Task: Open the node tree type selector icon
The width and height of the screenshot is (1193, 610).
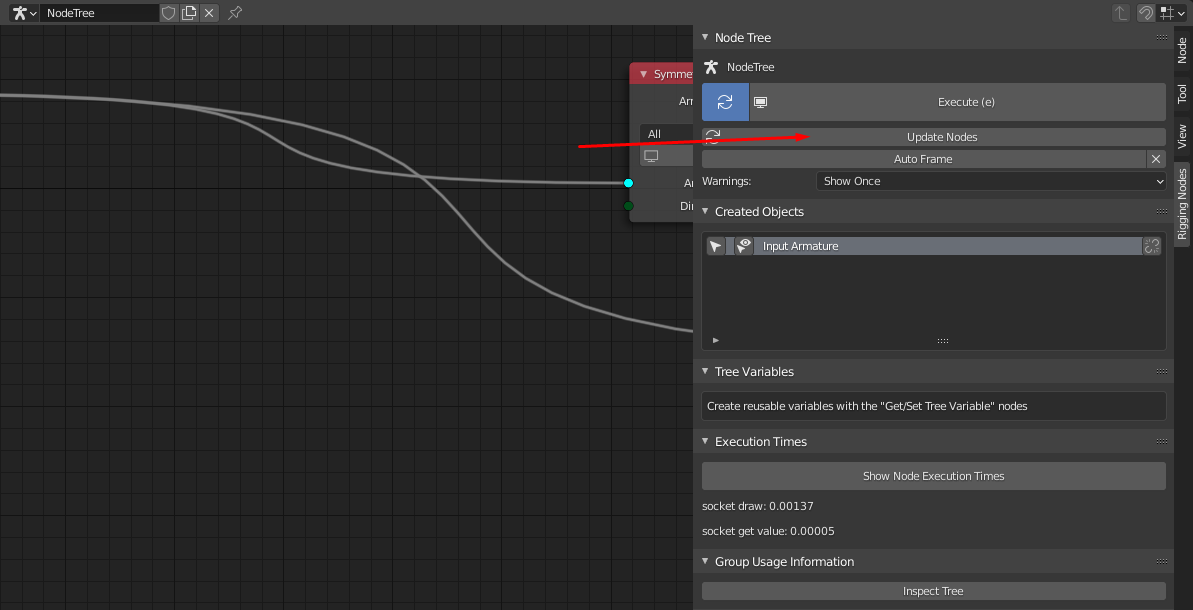Action: (24, 13)
